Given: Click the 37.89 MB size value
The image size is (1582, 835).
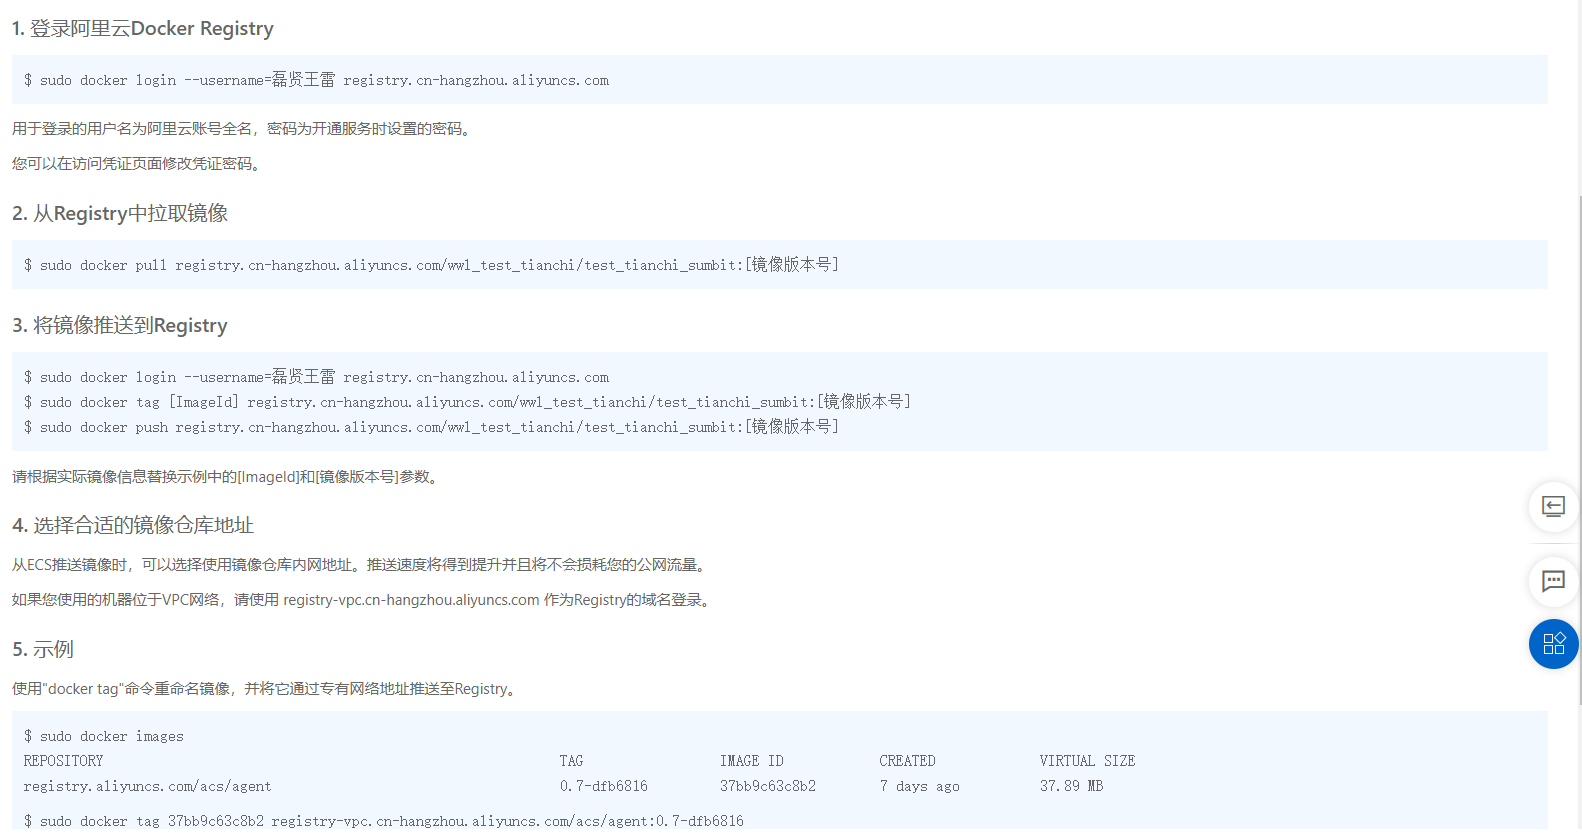Looking at the screenshot, I should (x=1071, y=786).
